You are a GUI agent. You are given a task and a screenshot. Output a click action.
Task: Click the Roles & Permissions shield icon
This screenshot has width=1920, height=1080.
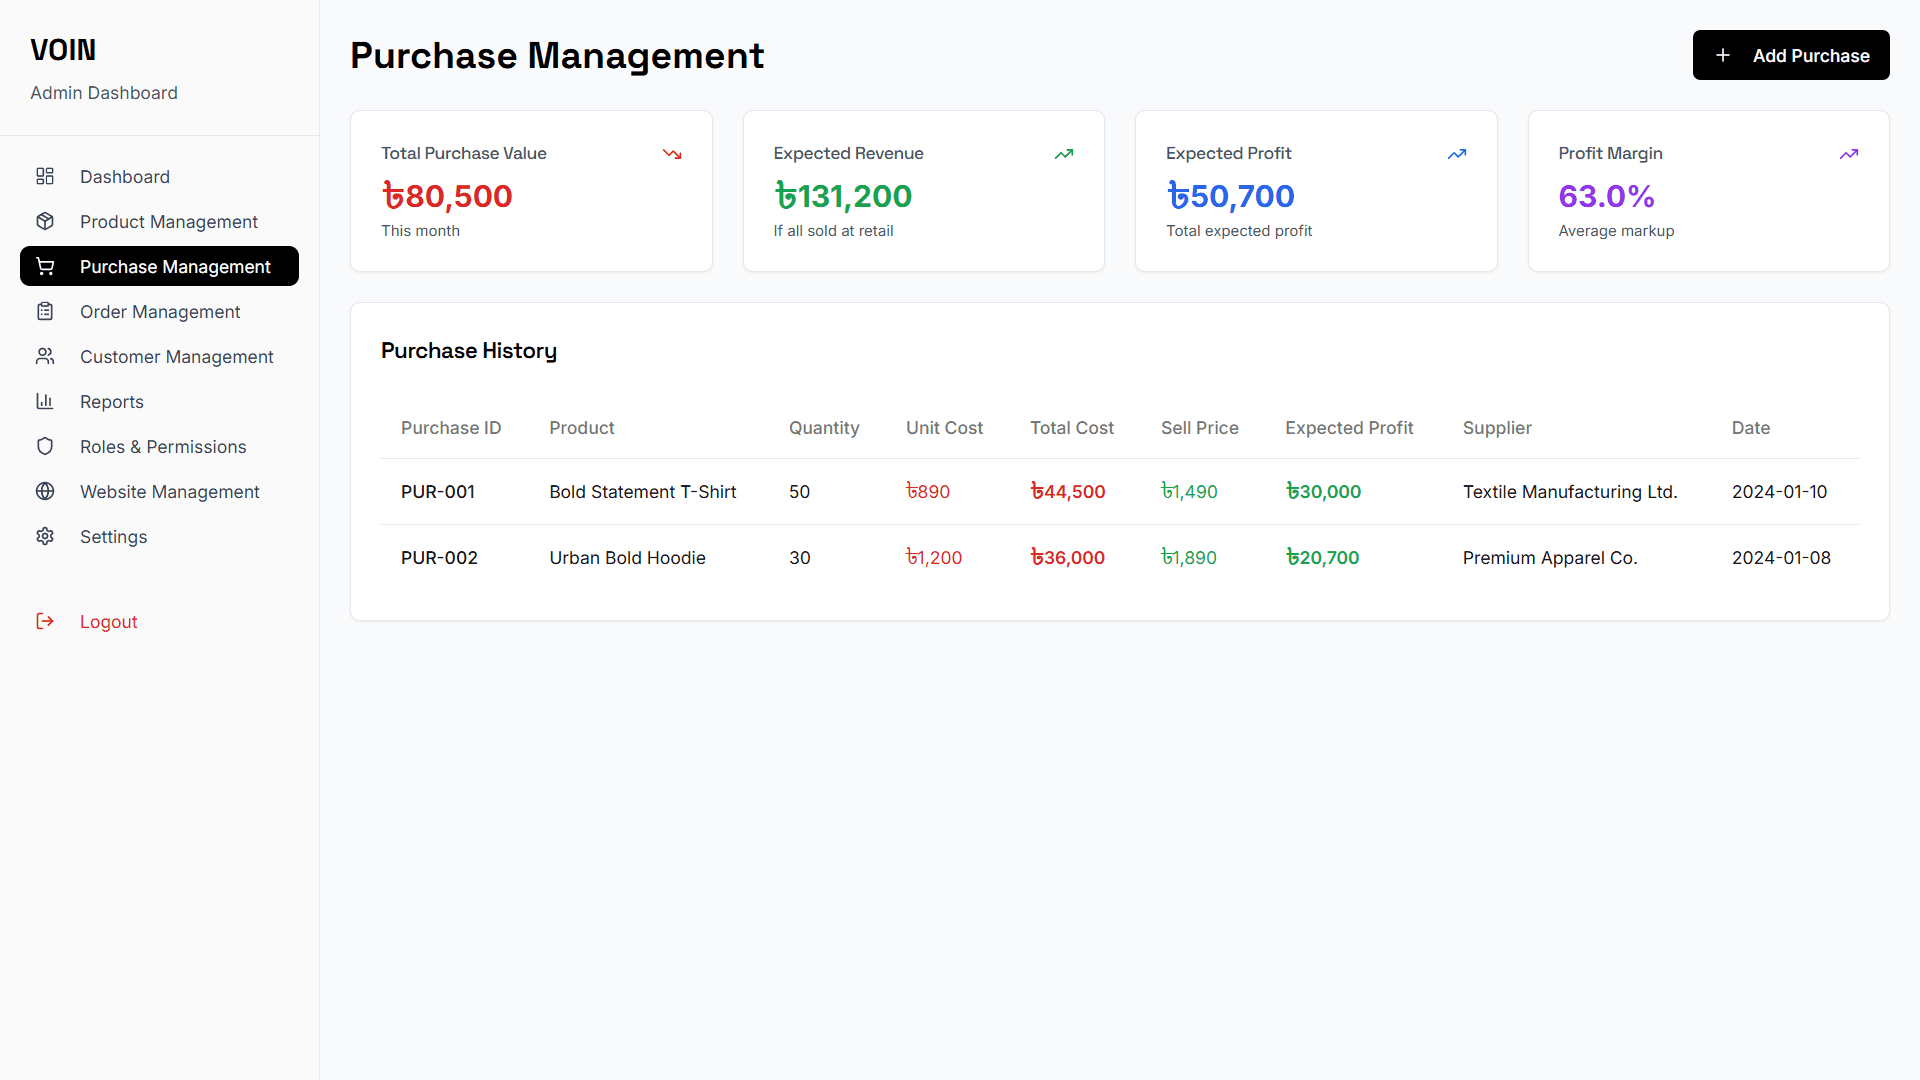(x=45, y=446)
